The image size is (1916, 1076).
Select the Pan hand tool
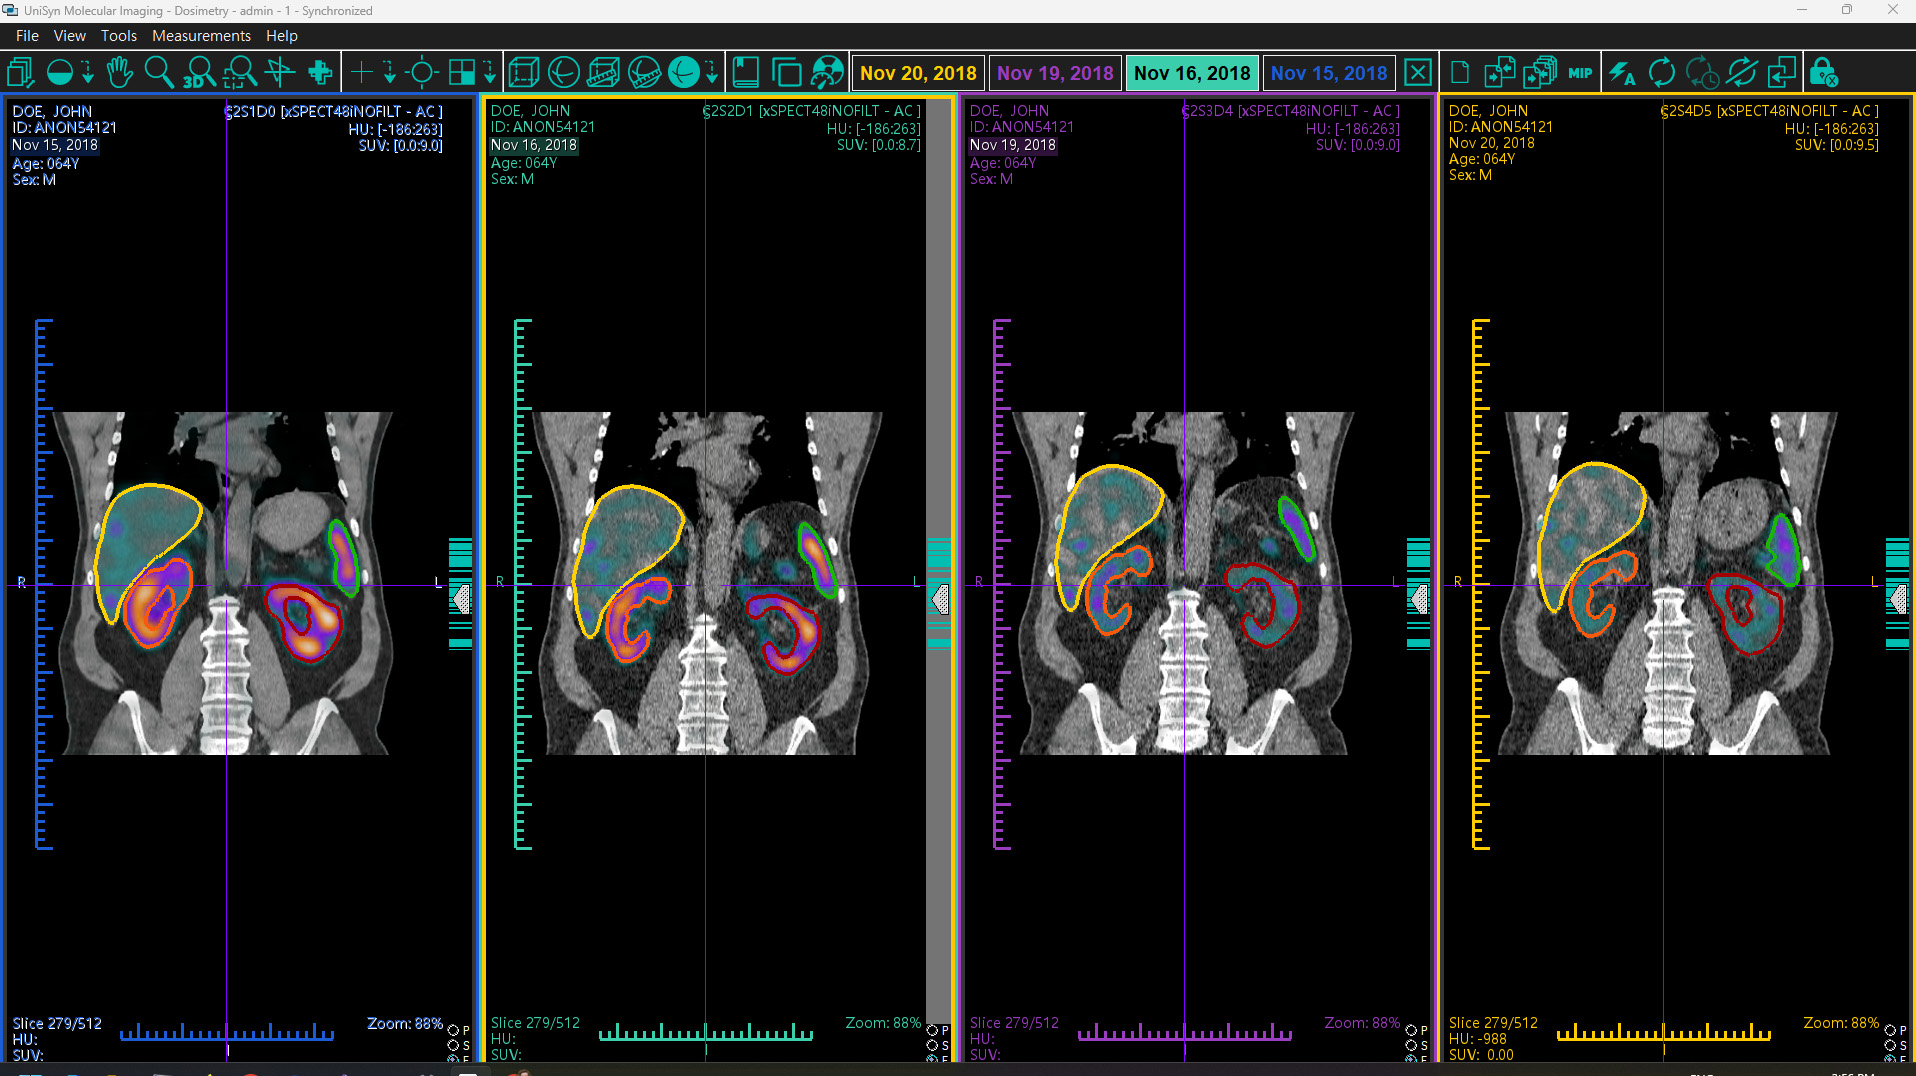click(x=120, y=72)
